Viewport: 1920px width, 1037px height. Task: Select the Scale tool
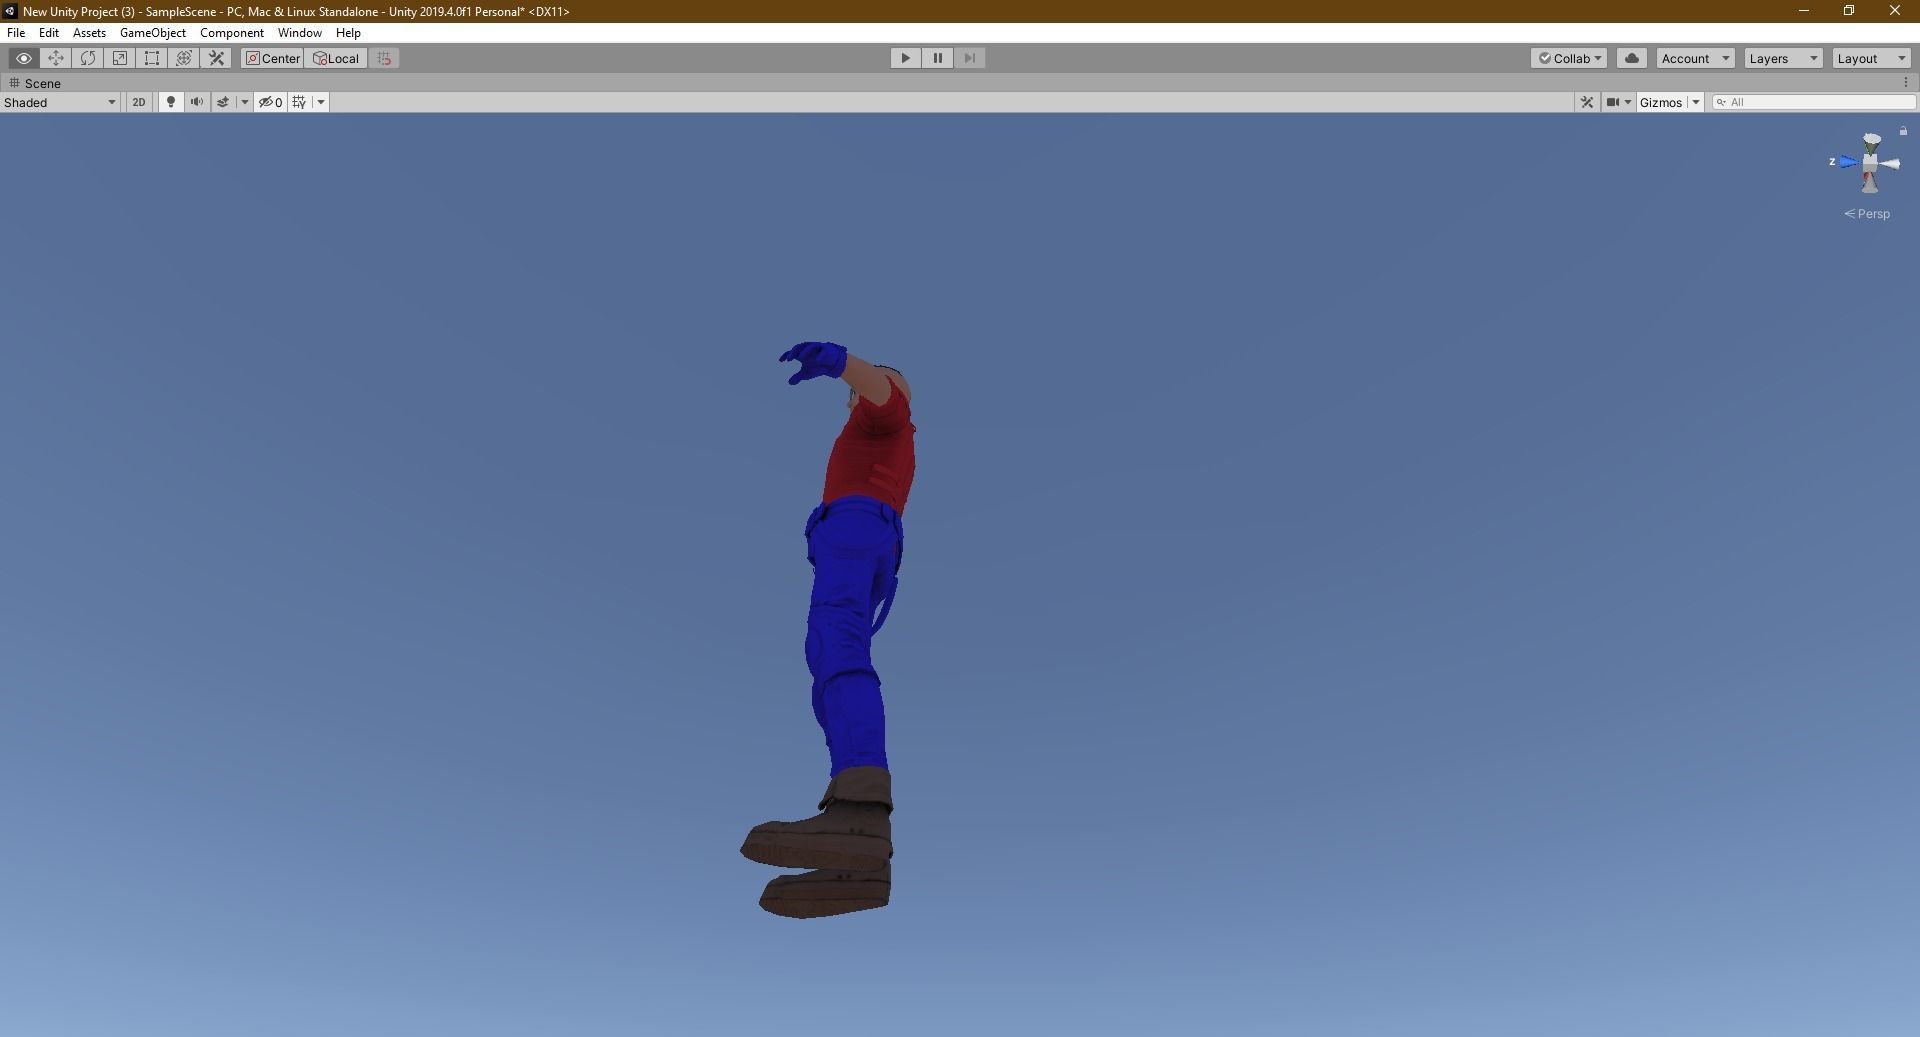point(120,58)
